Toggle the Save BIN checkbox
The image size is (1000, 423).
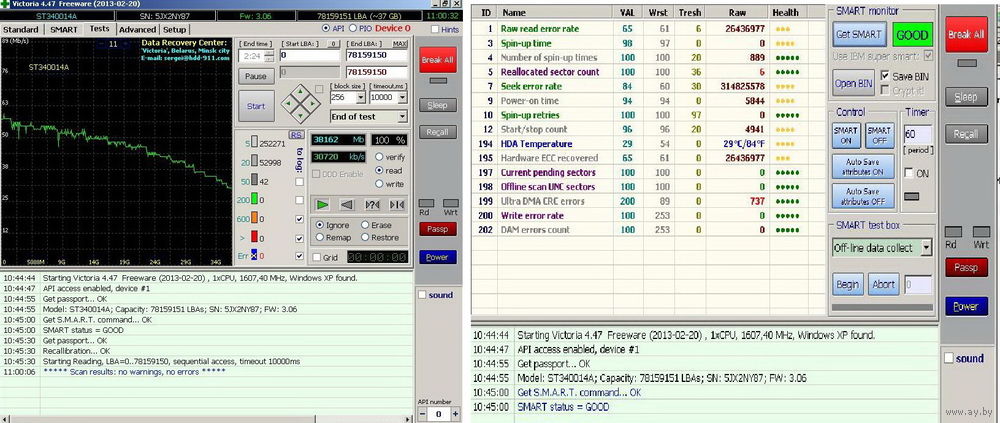tap(885, 76)
